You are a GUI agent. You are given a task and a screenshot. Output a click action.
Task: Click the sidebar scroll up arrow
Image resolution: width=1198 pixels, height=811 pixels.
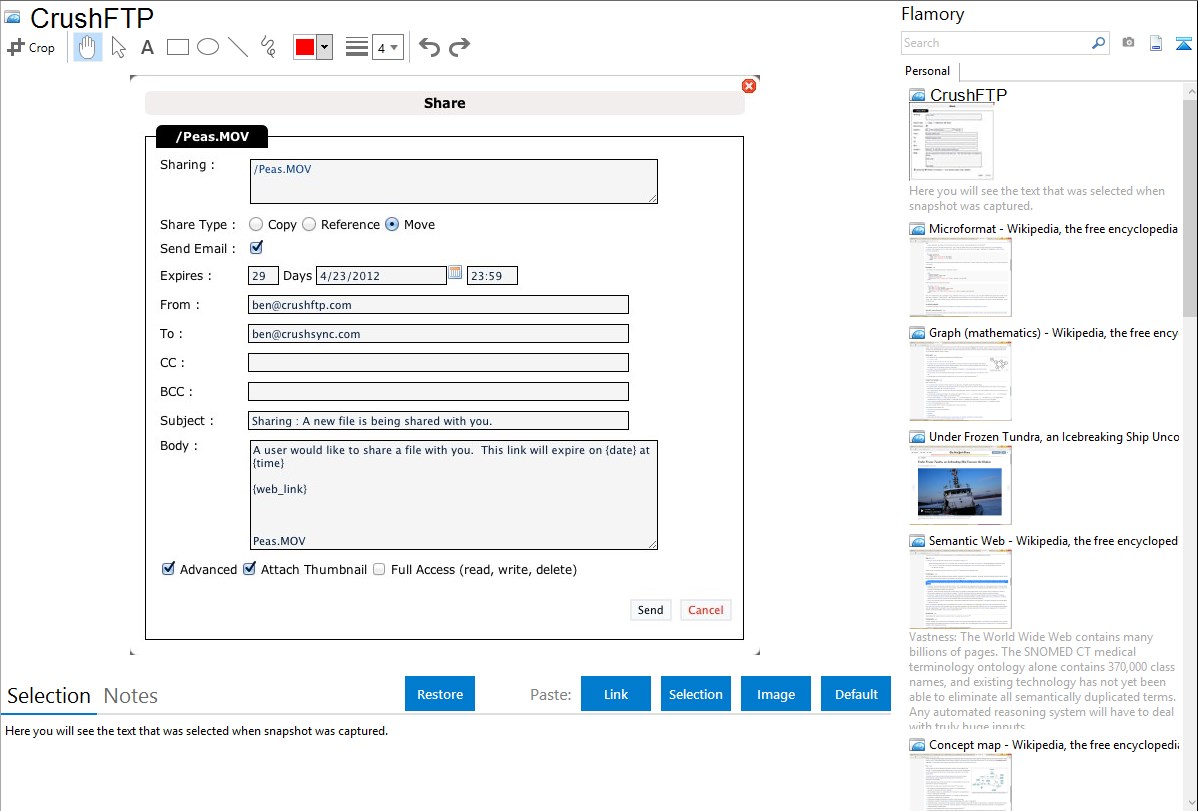(1190, 92)
